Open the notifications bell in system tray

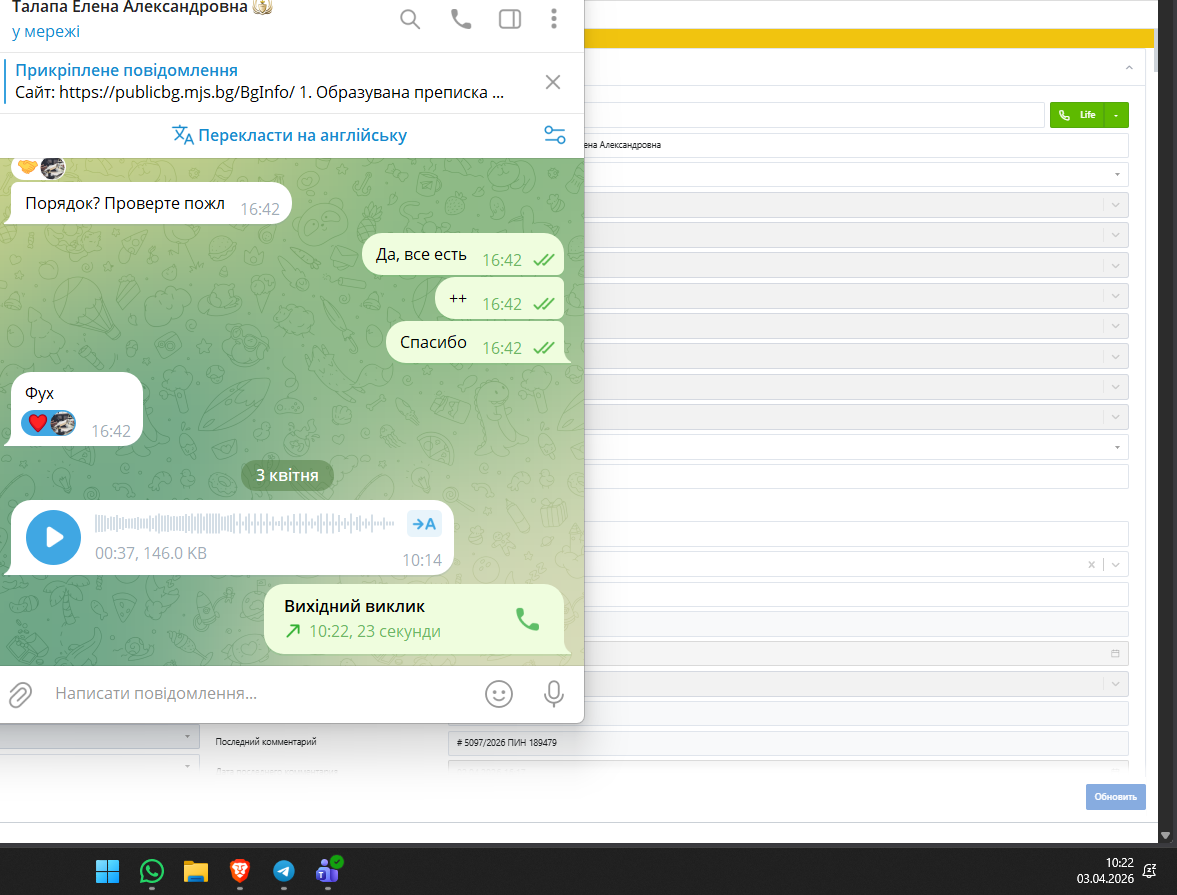pos(1149,871)
